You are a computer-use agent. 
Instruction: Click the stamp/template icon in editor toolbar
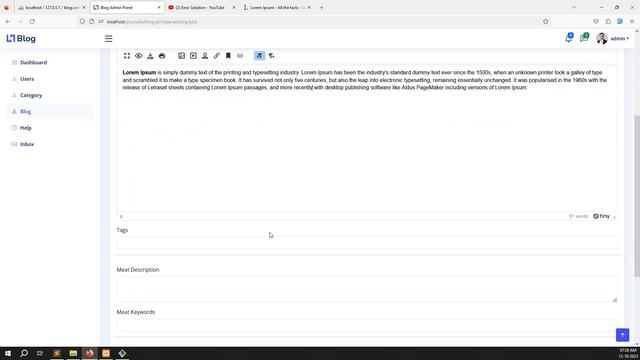[205, 56]
